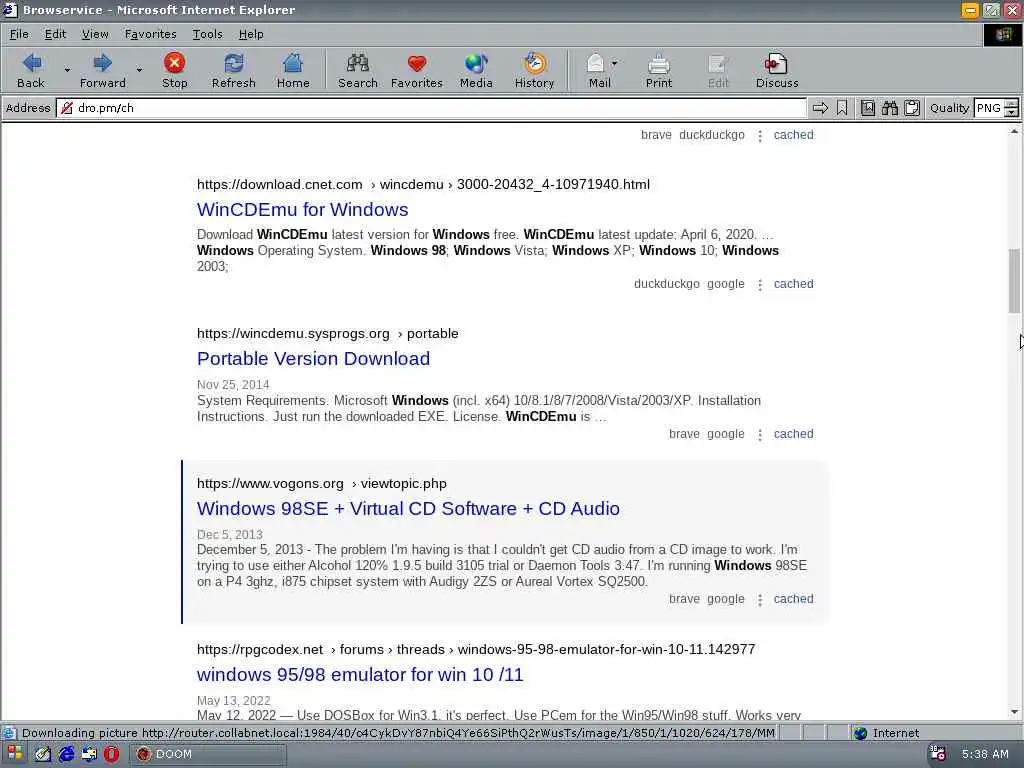The width and height of the screenshot is (1024, 768).
Task: Open the Quality PNG combo box
Action: pos(996,108)
